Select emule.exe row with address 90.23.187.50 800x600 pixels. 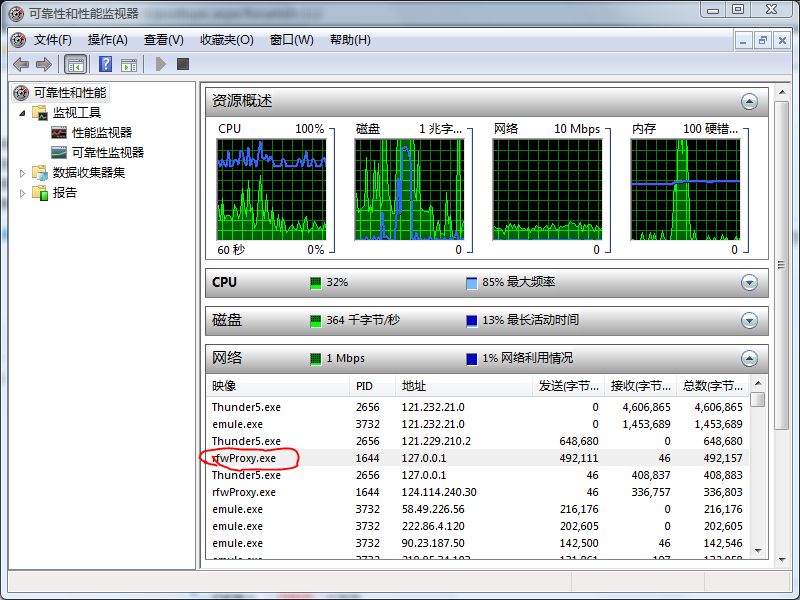click(x=478, y=543)
